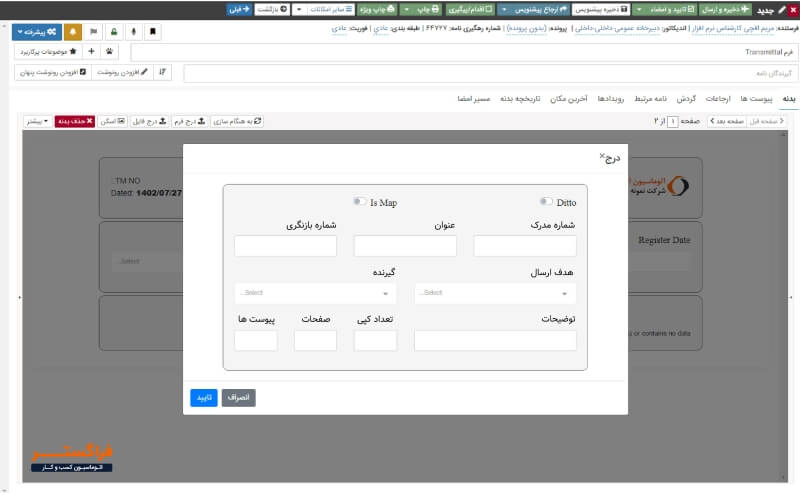Click the green lock icon button

[x=114, y=32]
